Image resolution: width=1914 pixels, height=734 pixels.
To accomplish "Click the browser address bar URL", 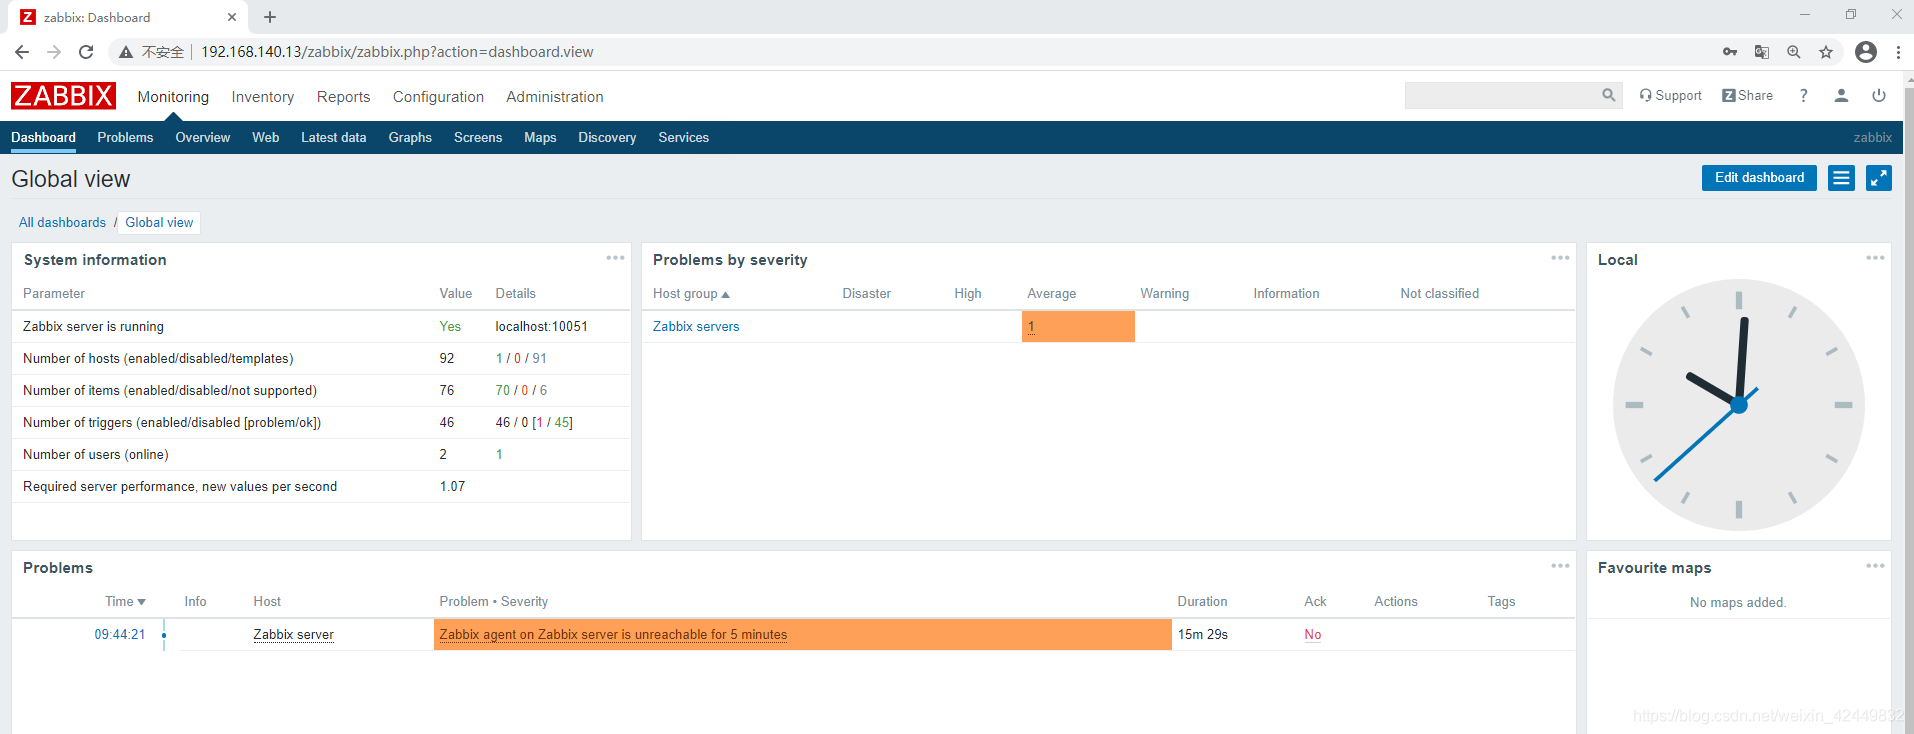I will pyautogui.click(x=397, y=52).
